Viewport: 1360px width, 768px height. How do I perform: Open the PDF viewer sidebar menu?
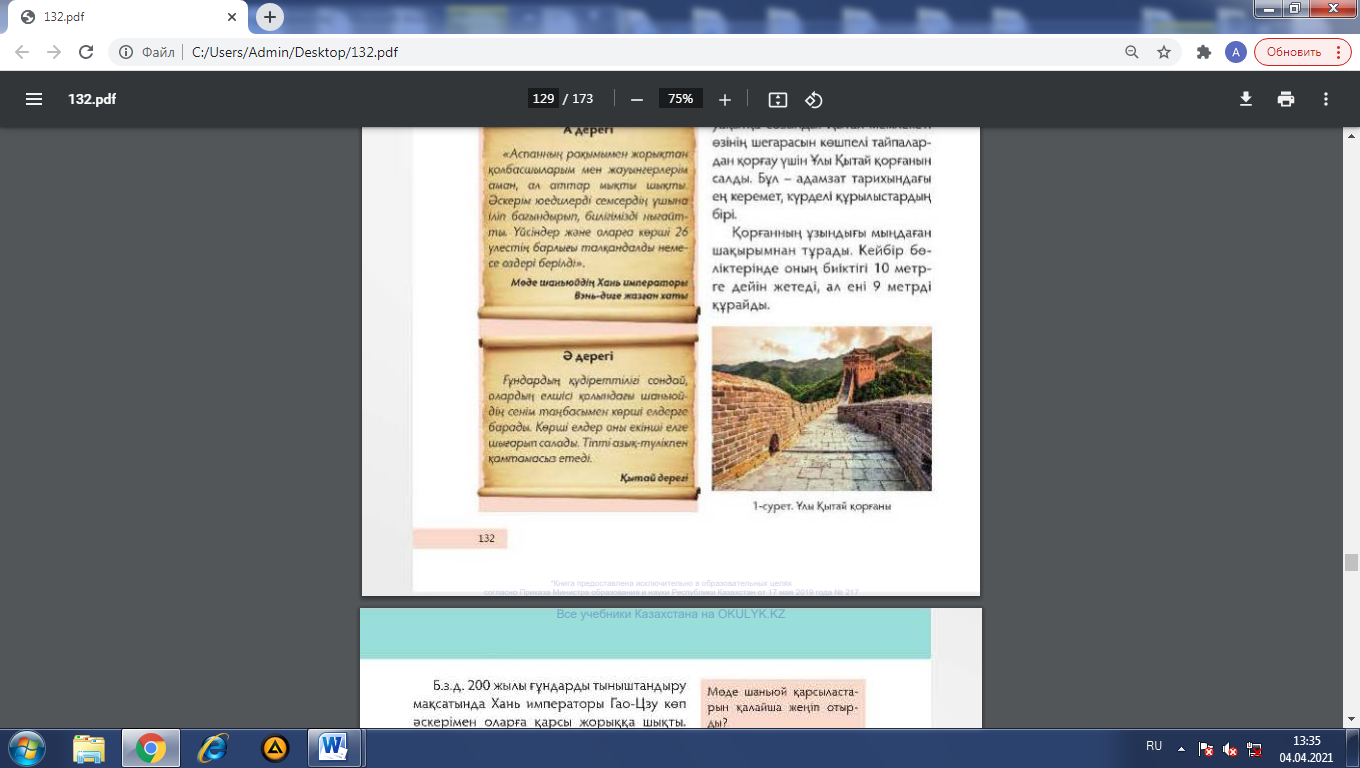tap(34, 99)
